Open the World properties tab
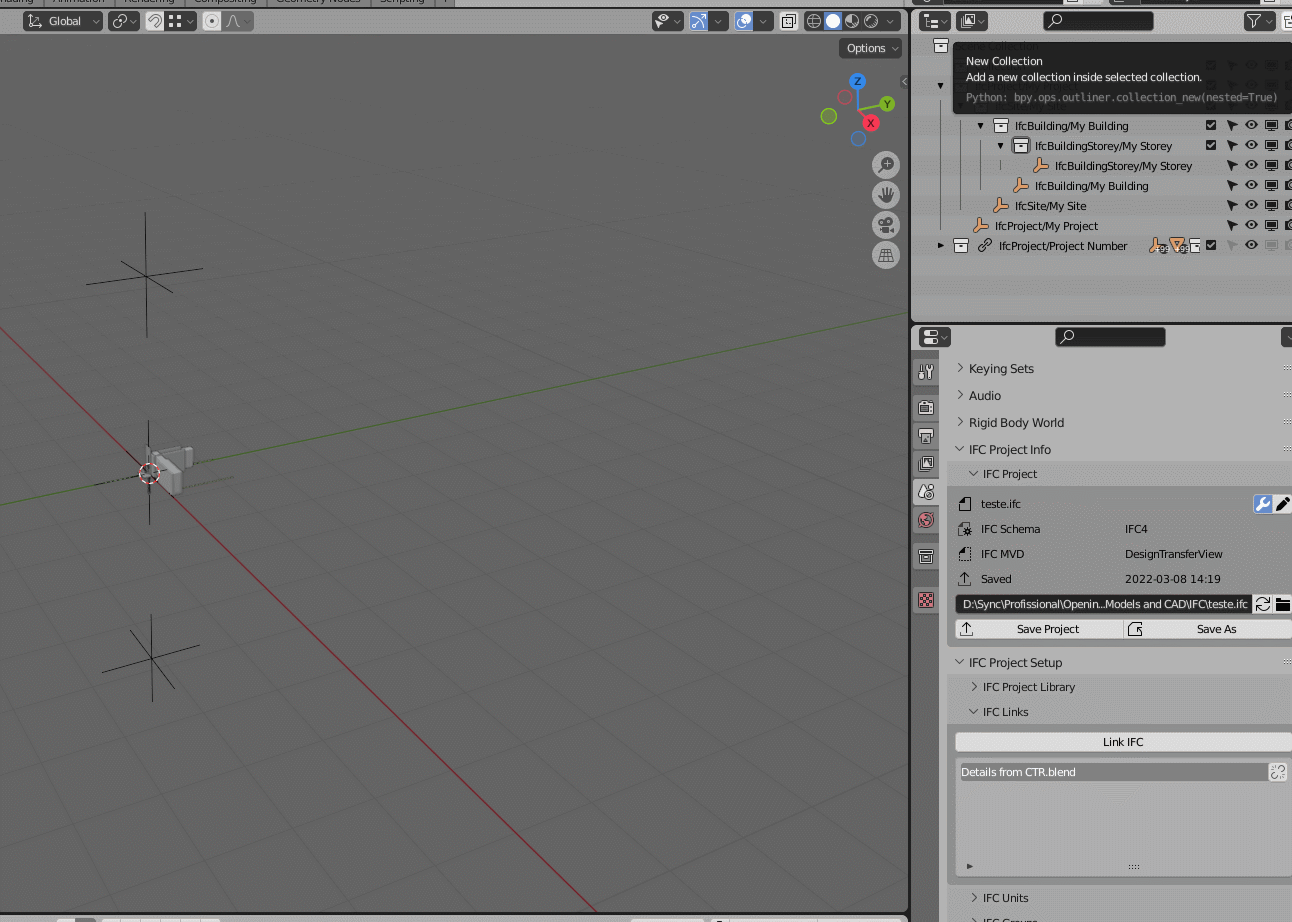1292x922 pixels. point(926,519)
